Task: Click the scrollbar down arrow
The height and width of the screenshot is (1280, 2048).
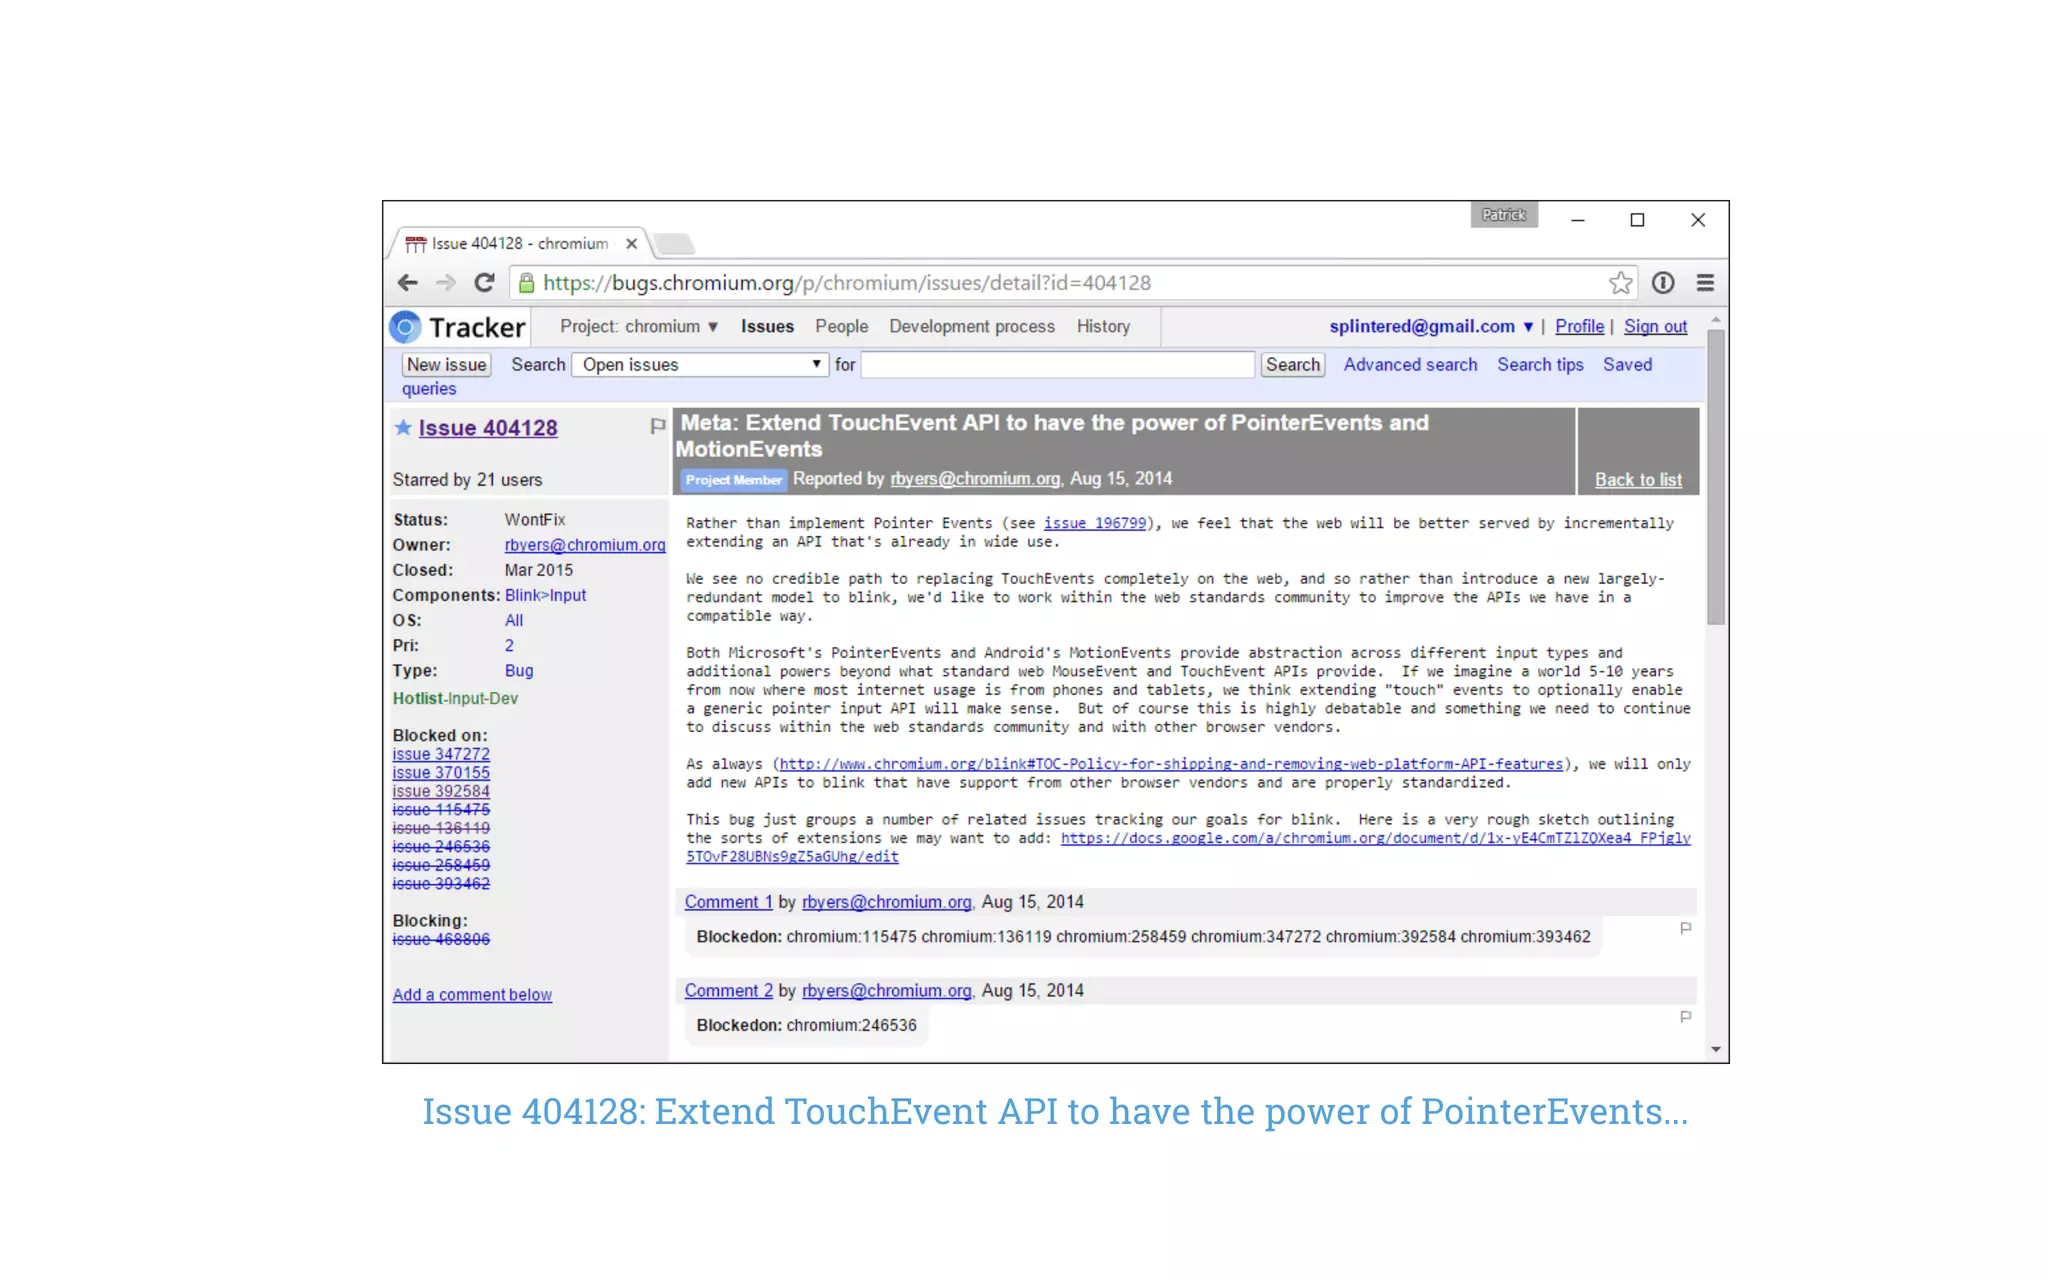Action: click(1716, 1049)
